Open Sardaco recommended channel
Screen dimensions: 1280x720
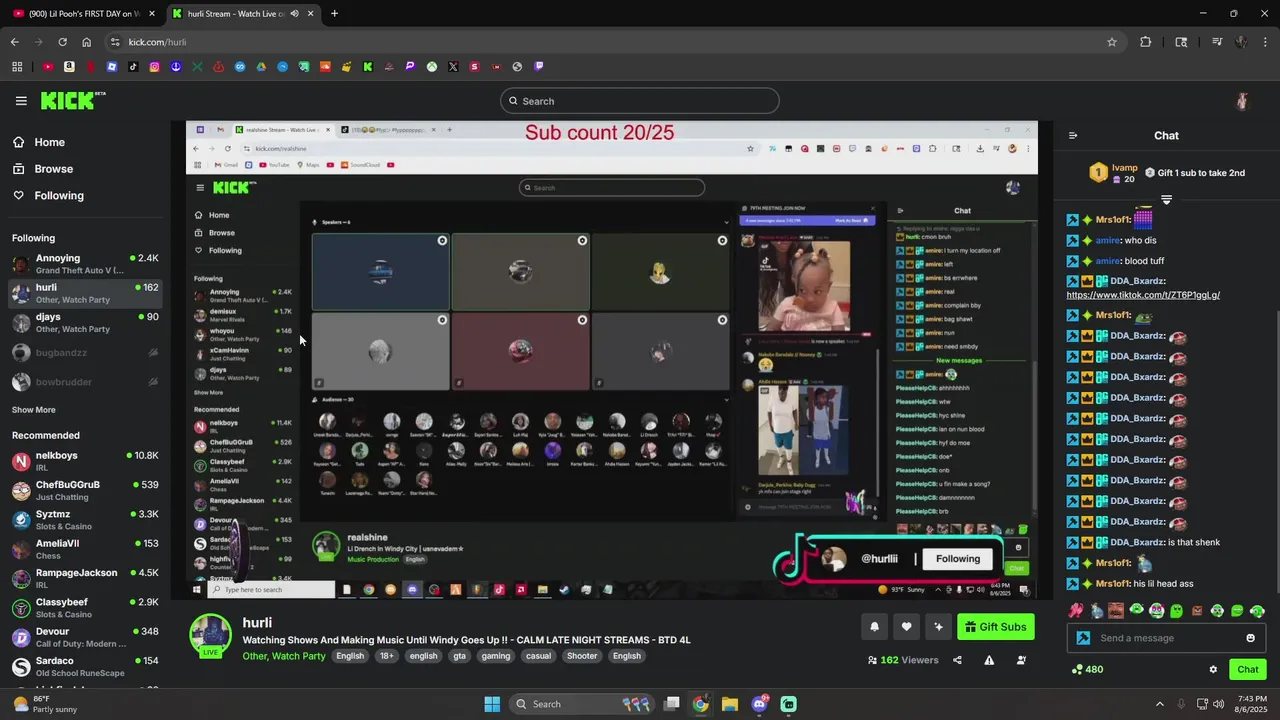click(x=85, y=666)
